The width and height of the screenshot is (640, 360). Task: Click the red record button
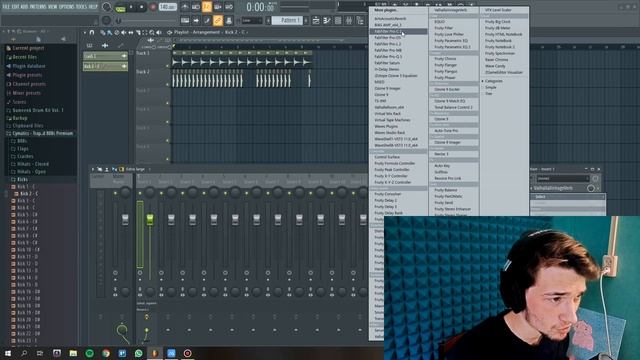tap(153, 7)
